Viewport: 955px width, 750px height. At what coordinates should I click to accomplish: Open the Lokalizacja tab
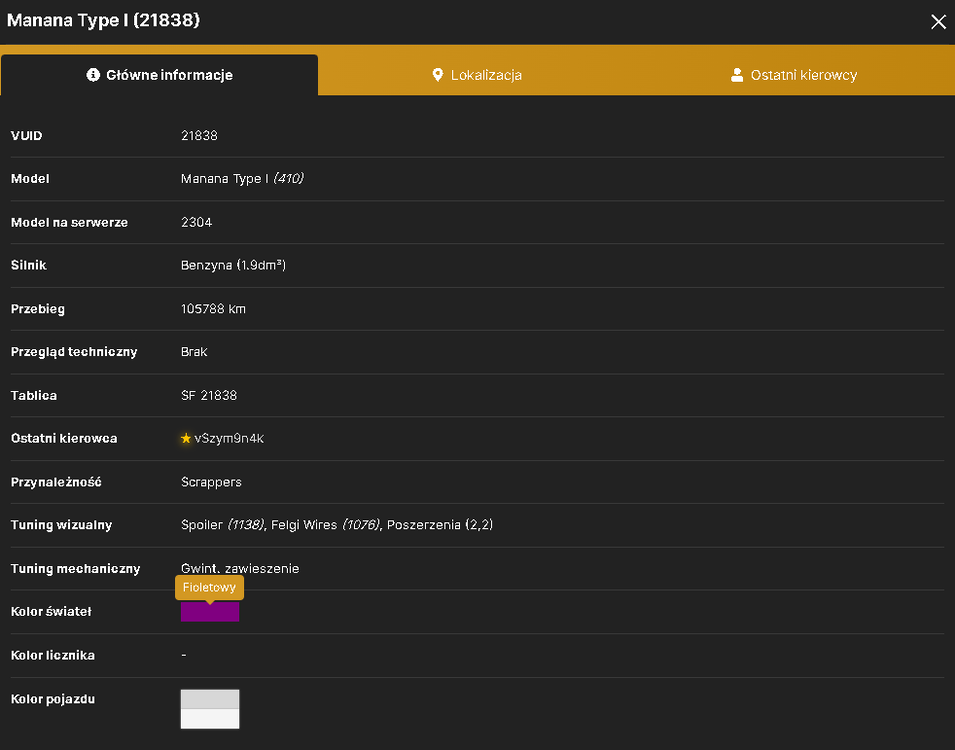pos(477,75)
